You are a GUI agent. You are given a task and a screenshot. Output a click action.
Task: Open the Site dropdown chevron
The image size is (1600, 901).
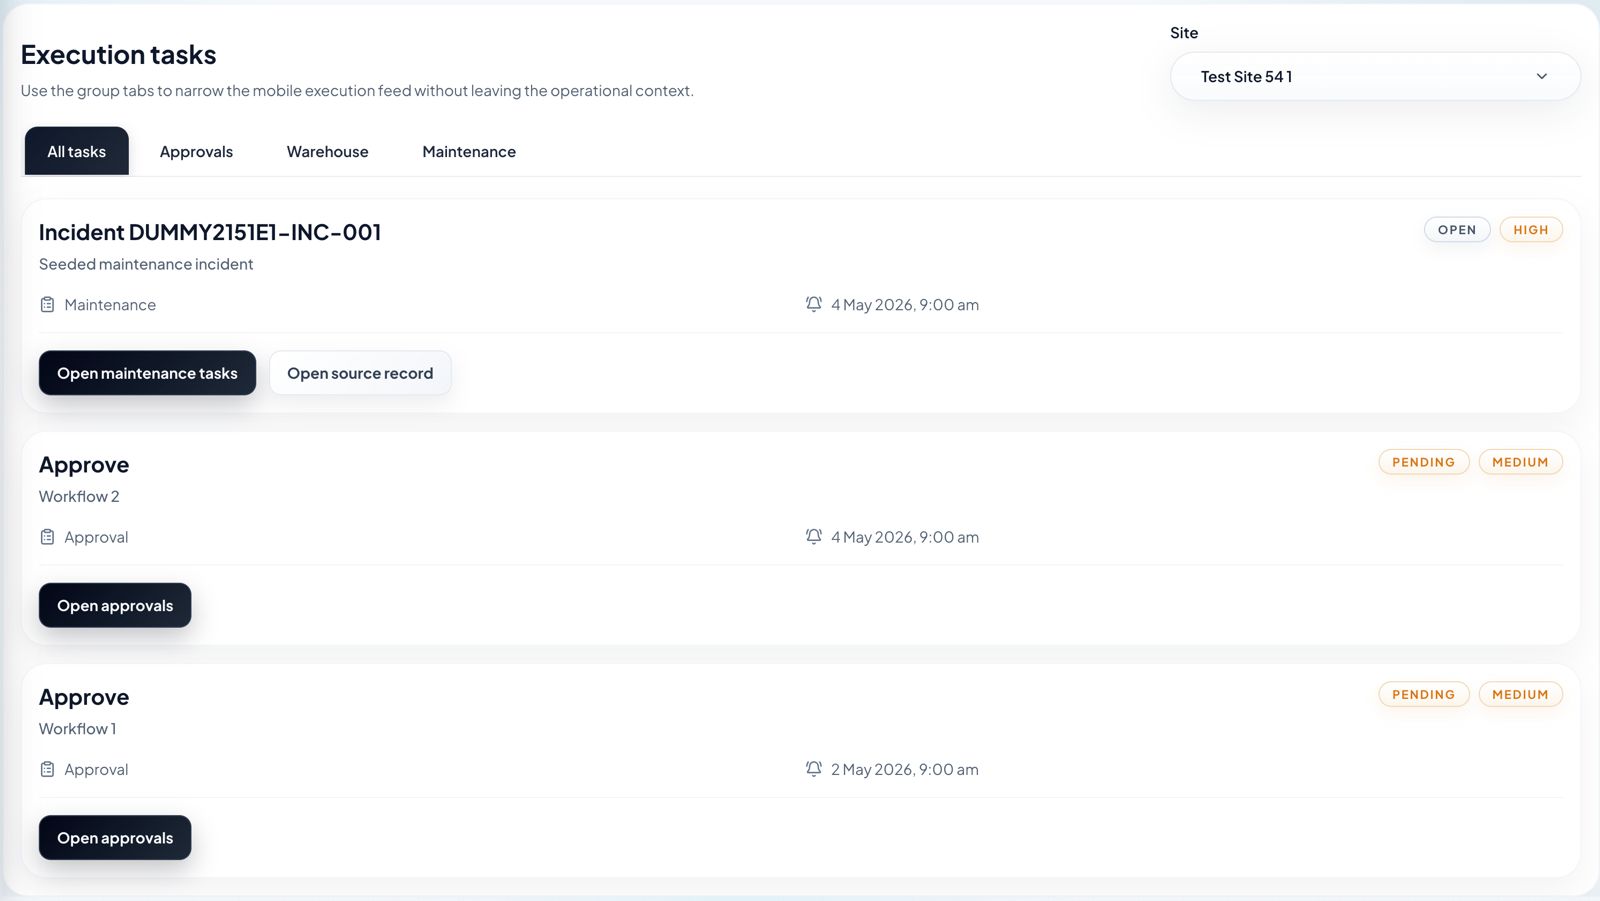pos(1542,76)
